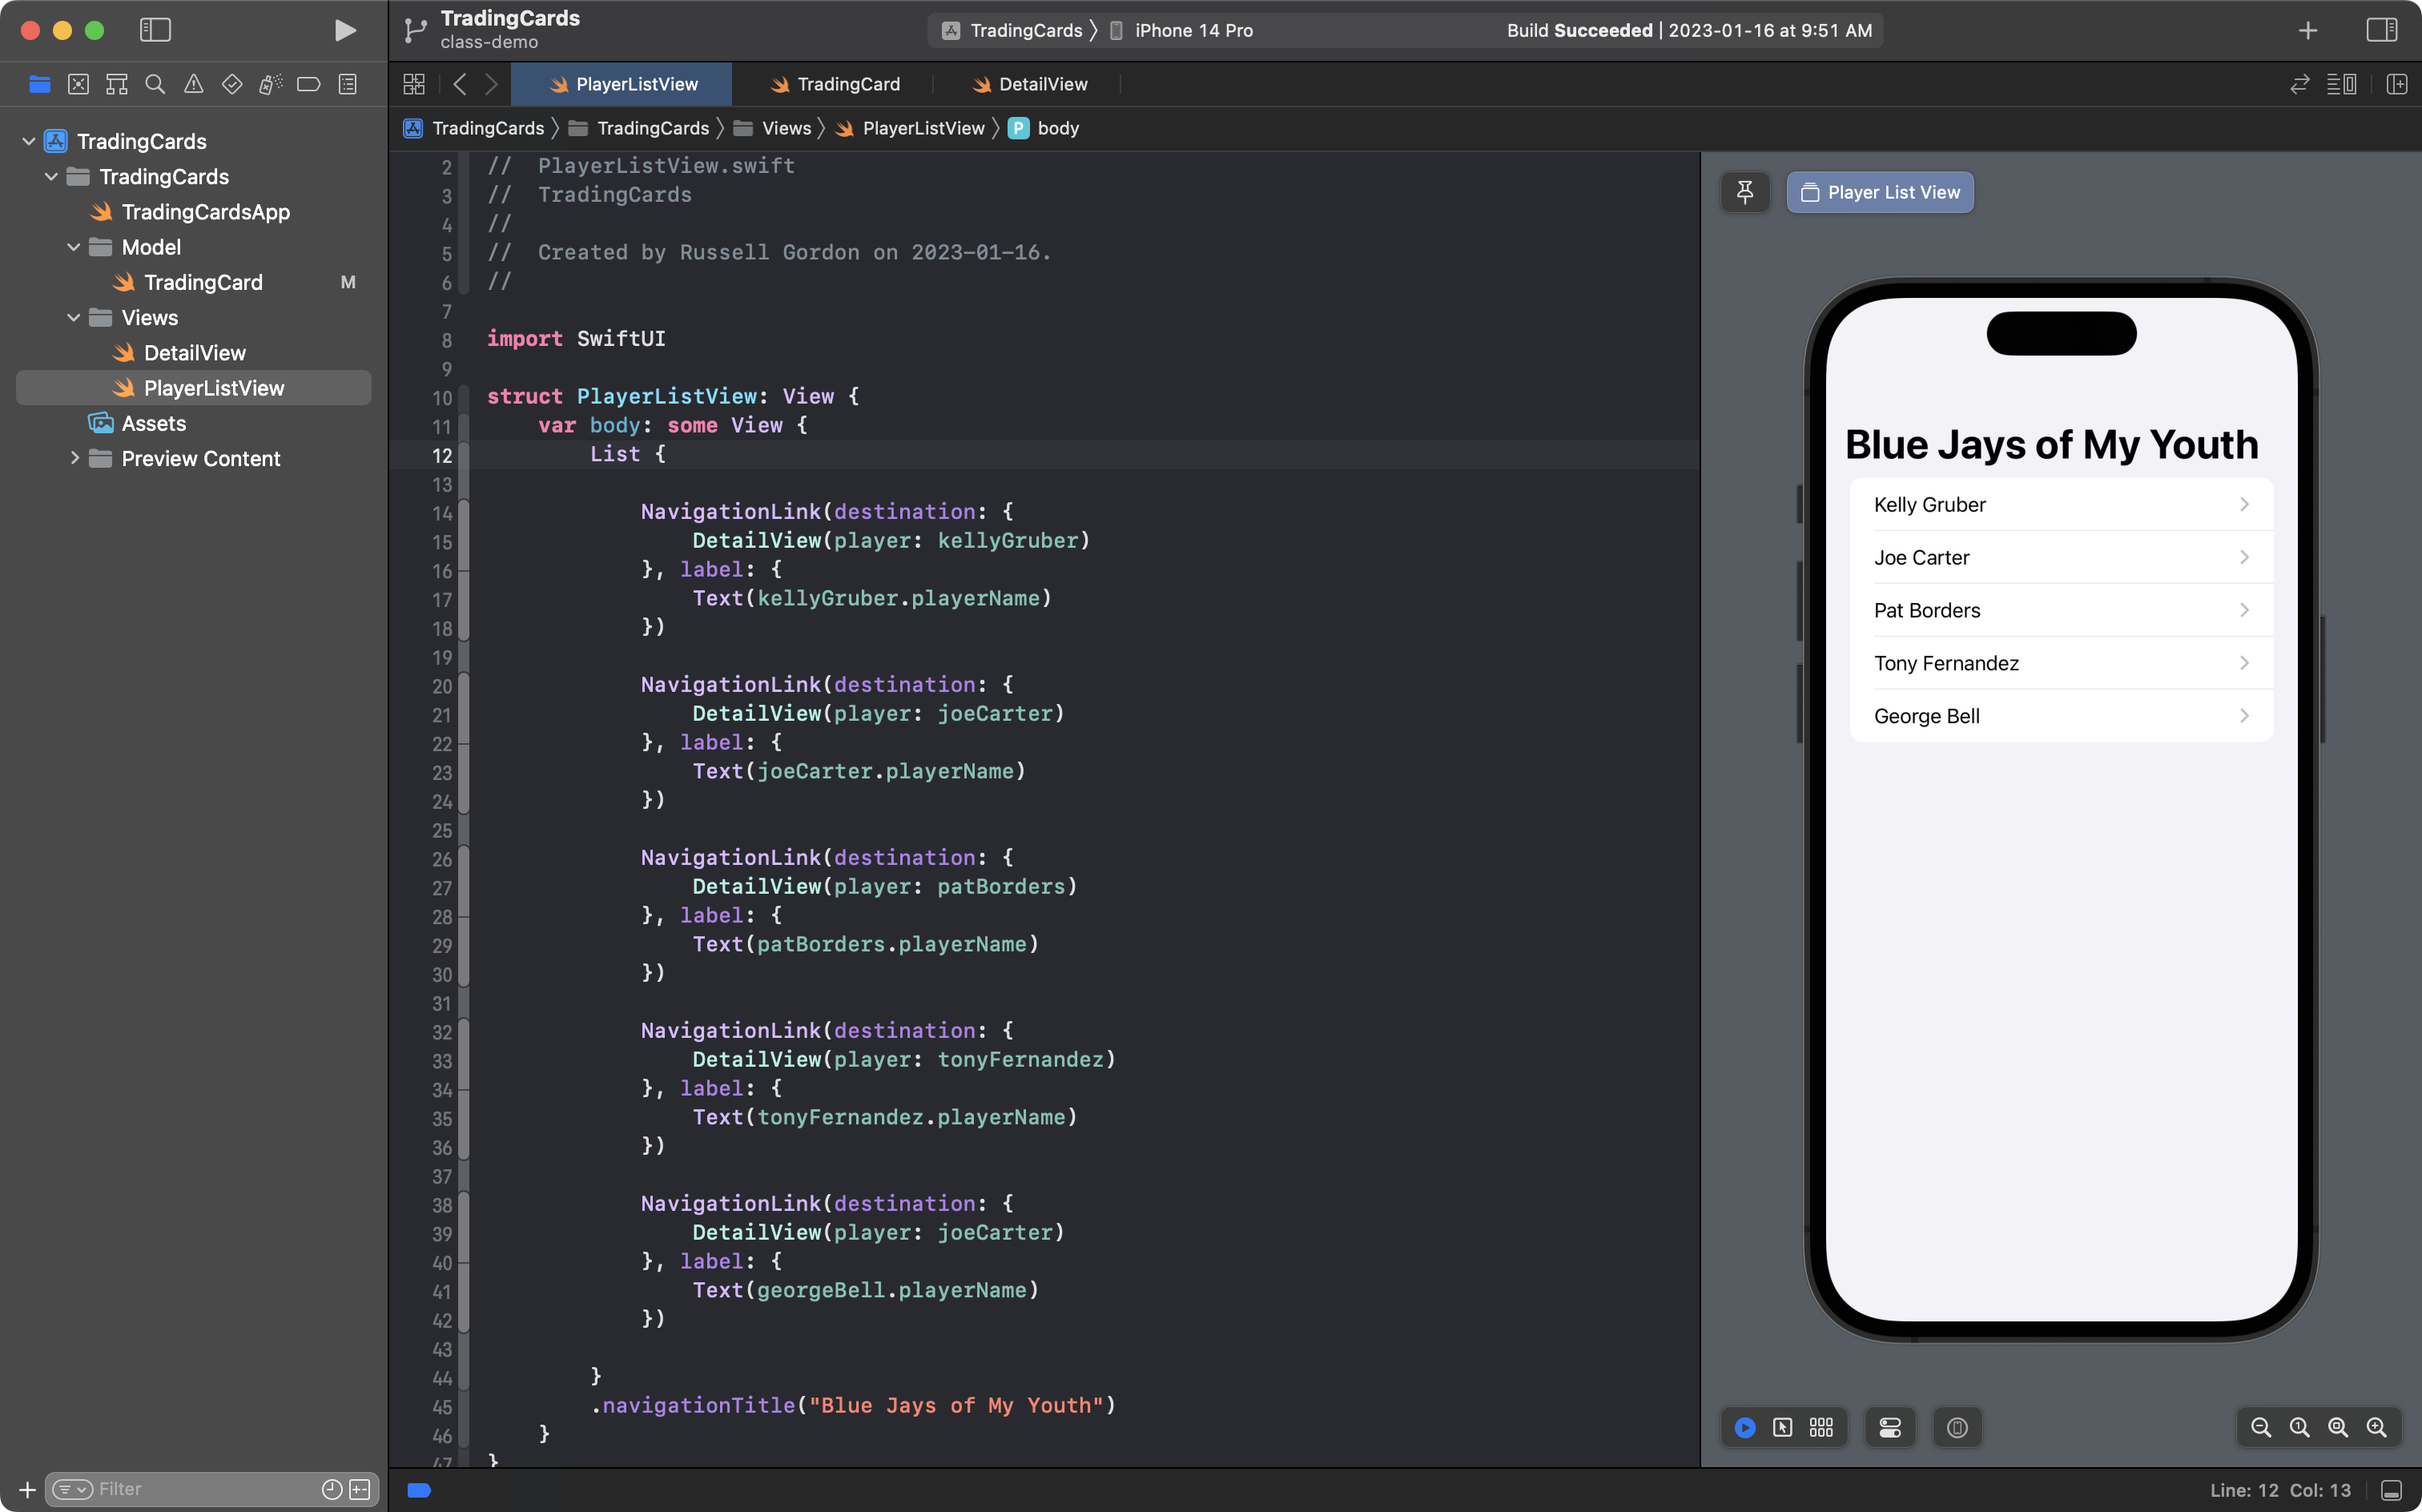
Task: Click the color scheme toggle icon
Action: 1891,1426
